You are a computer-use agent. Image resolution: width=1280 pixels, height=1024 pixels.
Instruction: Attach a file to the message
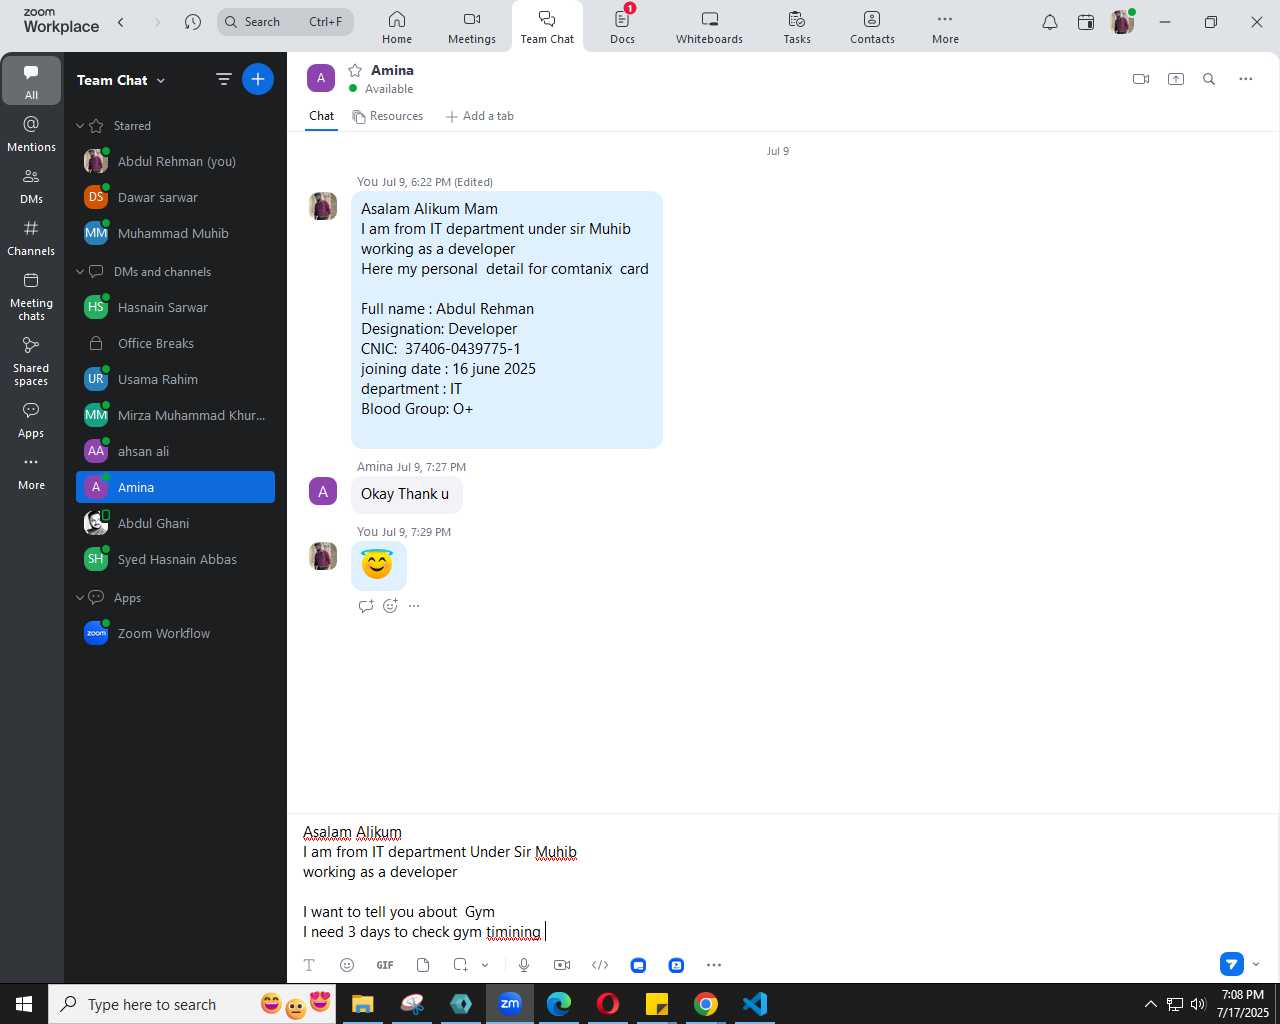(423, 965)
